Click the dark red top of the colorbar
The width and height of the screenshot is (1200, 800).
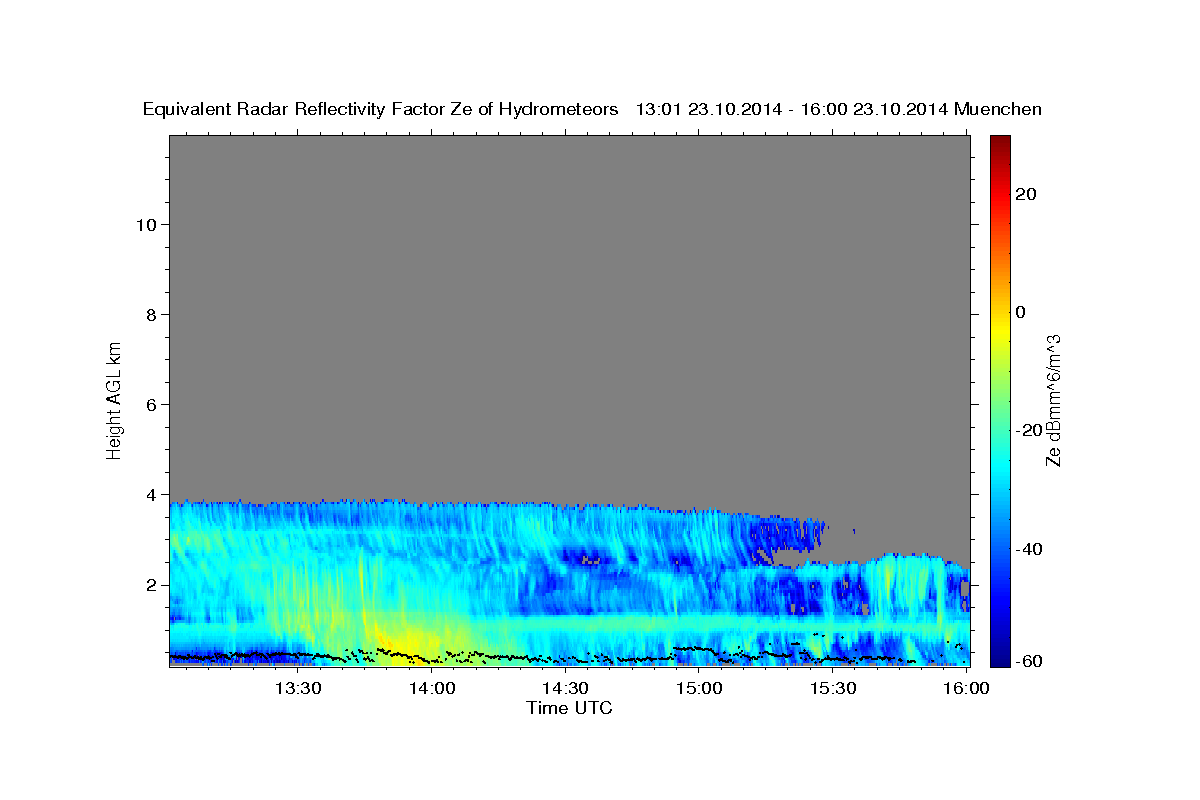[1000, 142]
